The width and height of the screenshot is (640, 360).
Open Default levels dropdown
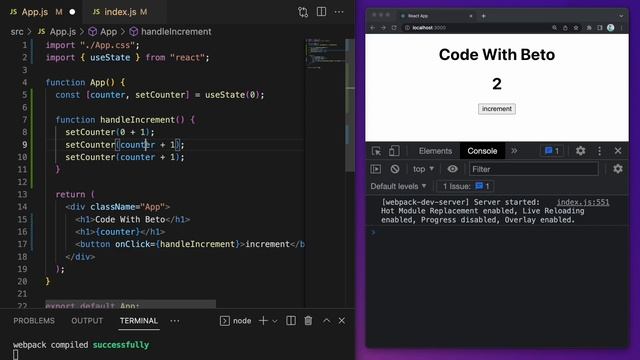[398, 187]
